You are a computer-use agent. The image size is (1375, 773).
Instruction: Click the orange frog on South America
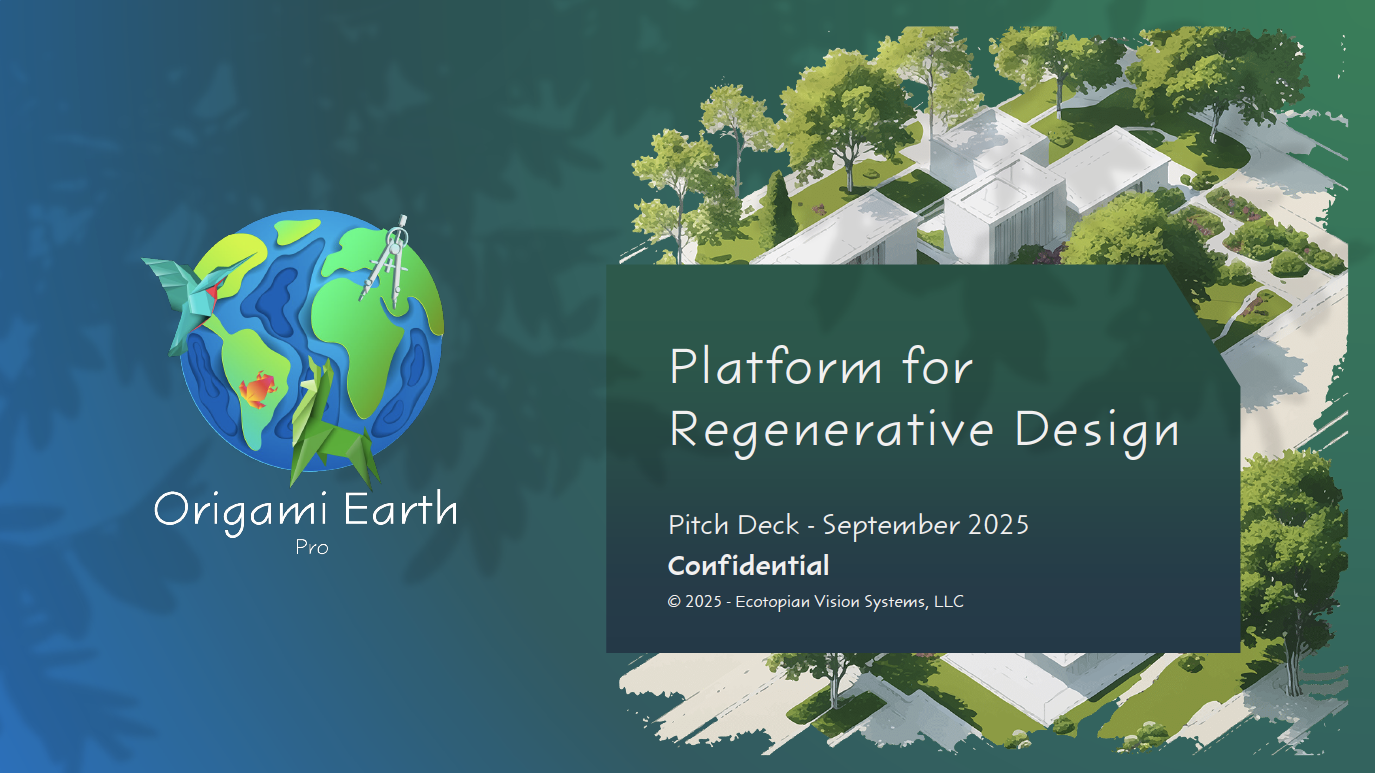click(x=256, y=389)
